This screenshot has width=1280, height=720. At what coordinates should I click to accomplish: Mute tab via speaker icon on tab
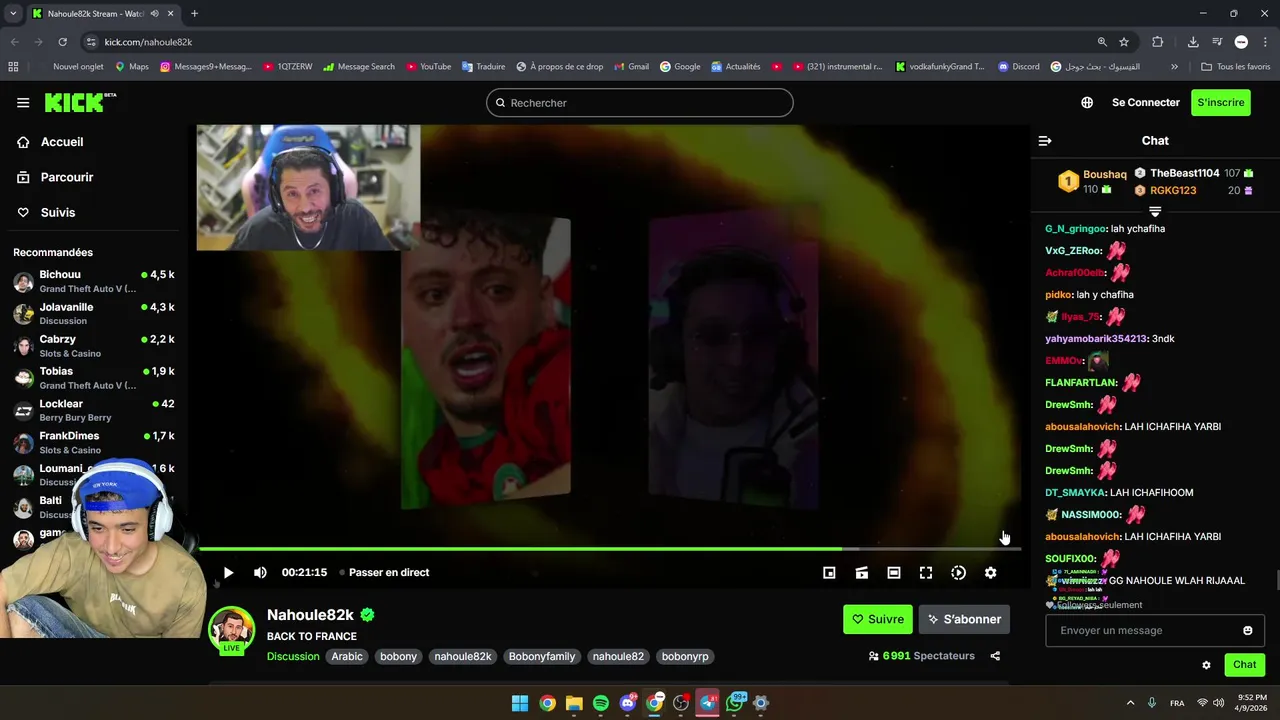155,14
